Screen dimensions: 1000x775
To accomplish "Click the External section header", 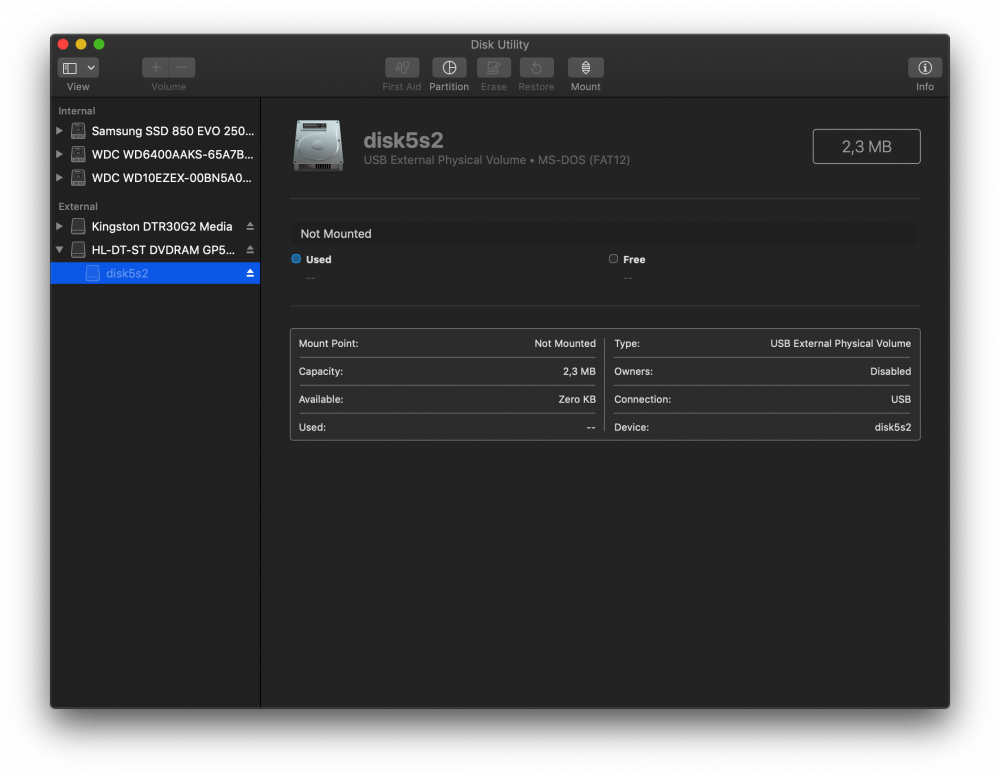I will coord(78,207).
